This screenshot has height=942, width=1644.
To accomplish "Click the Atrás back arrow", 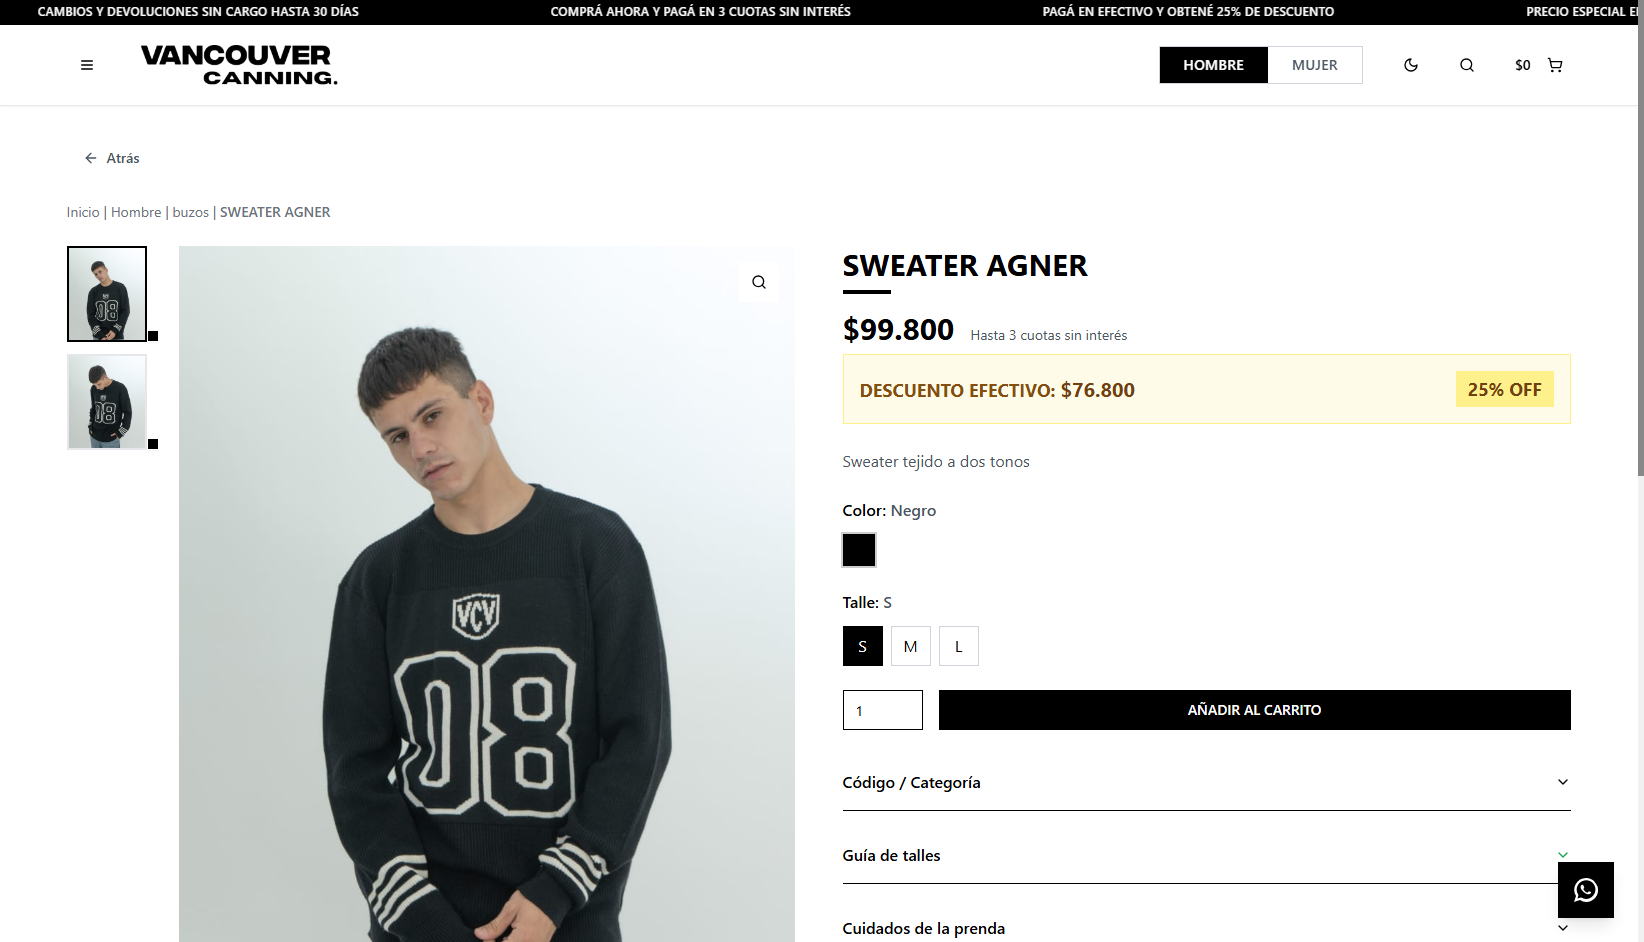I will (91, 158).
